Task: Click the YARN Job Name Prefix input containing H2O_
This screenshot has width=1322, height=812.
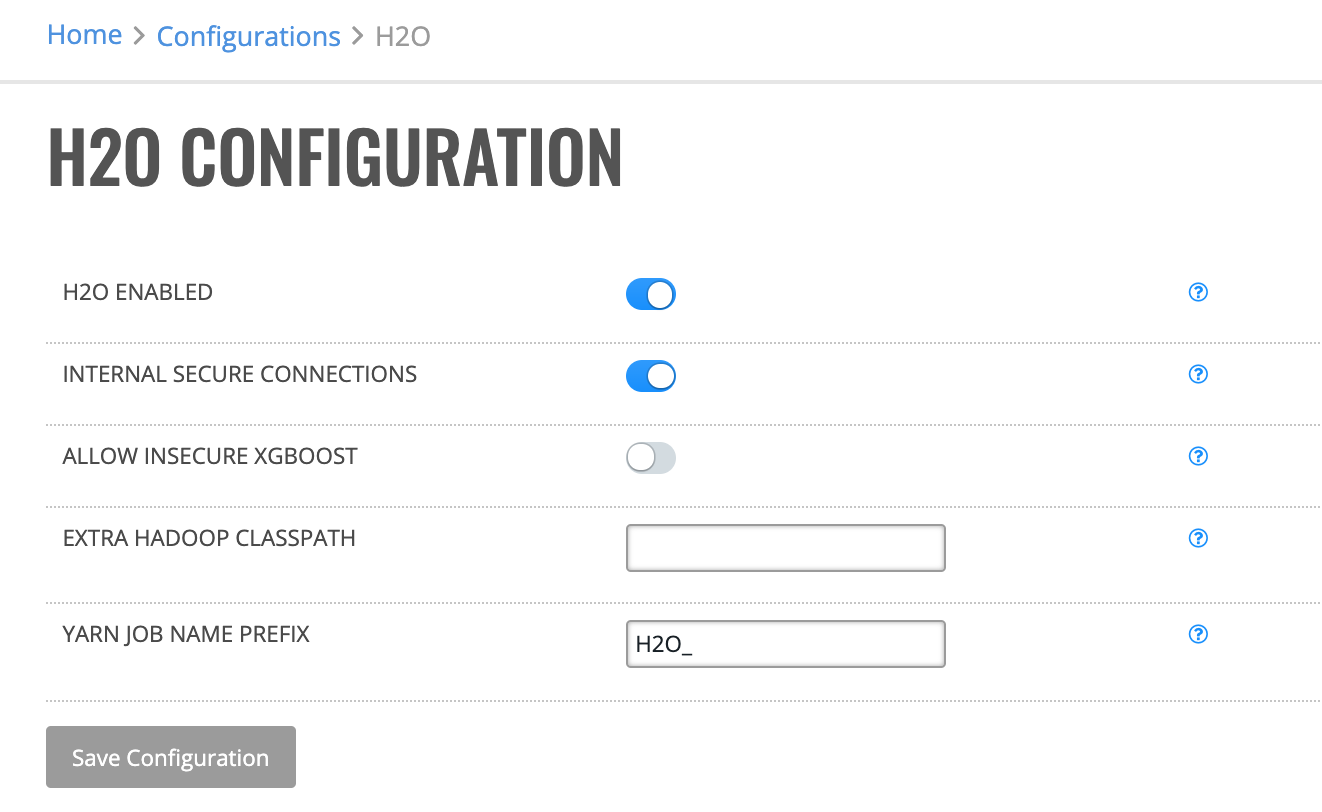Action: pyautogui.click(x=786, y=644)
